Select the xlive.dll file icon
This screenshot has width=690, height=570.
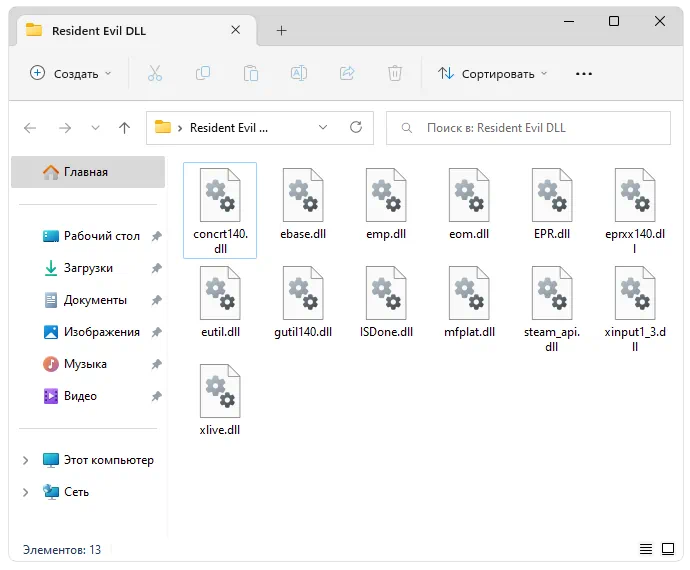(220, 391)
